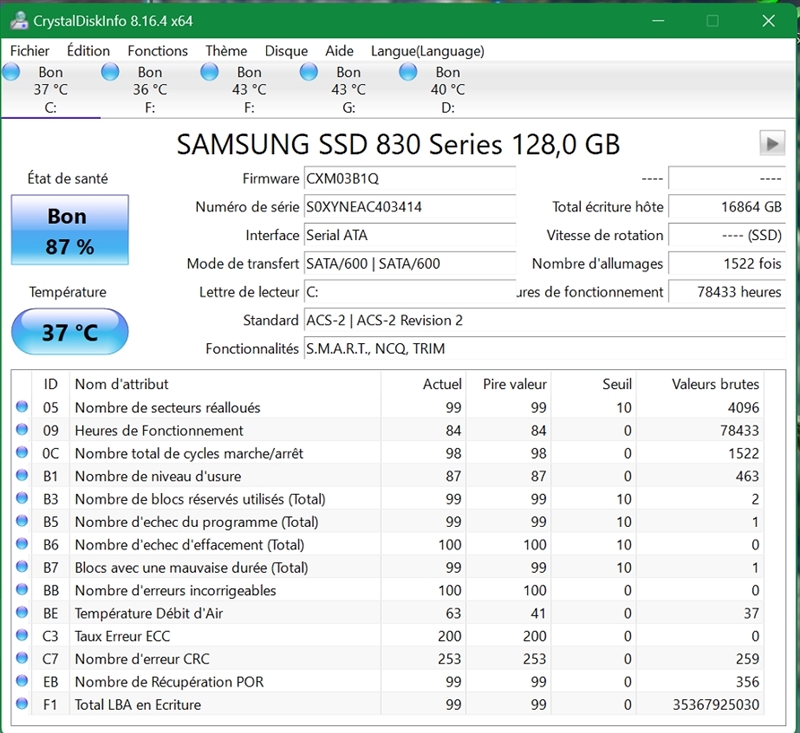Click status orb for attribute 05 reallocated sectors
The height and width of the screenshot is (733, 800).
point(22,408)
